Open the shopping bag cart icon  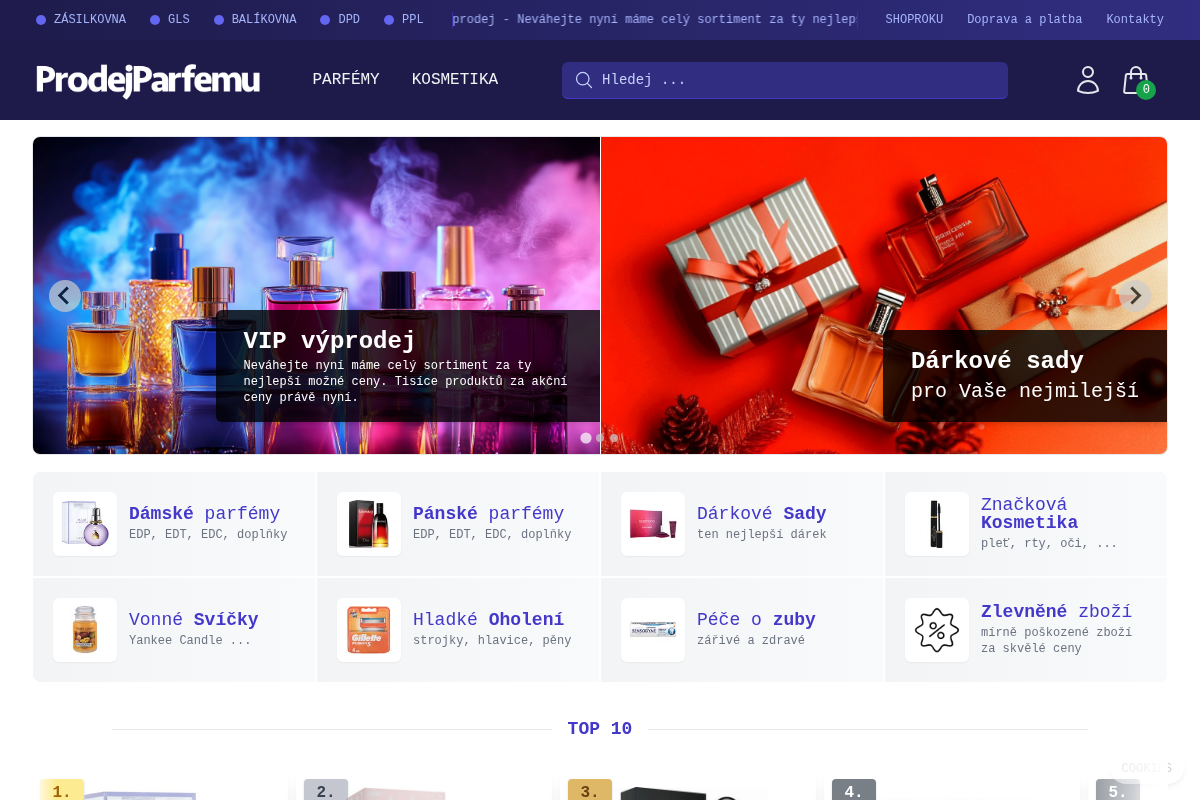pos(1136,81)
